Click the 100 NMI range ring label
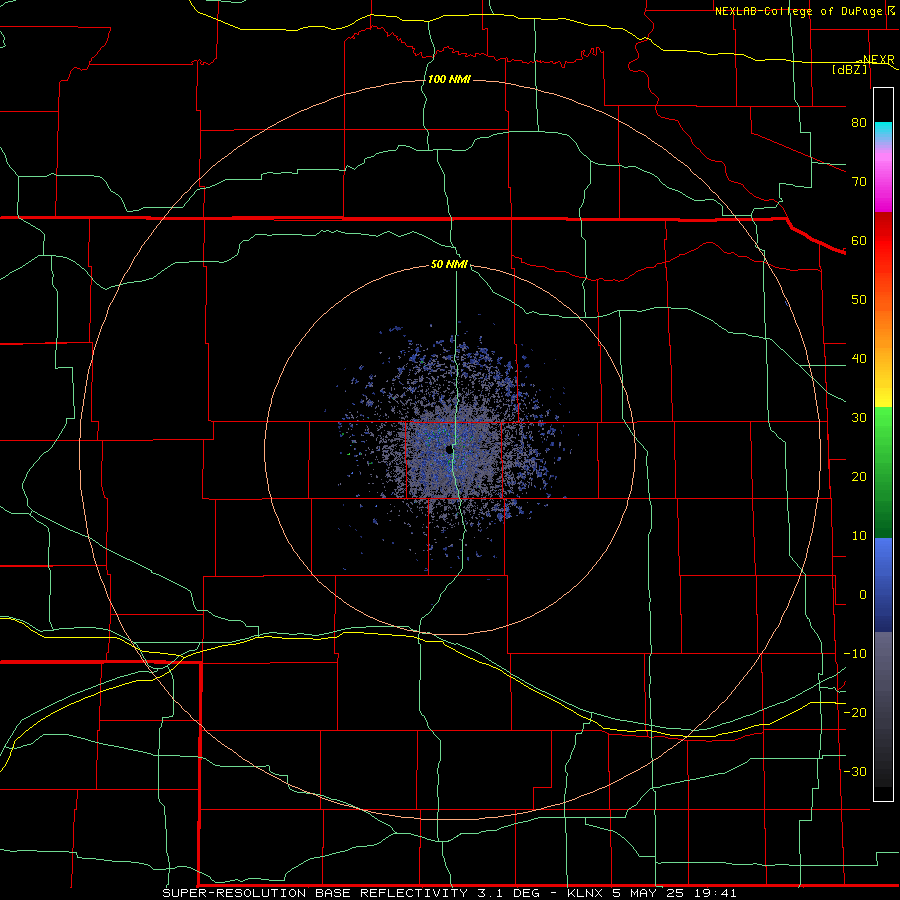This screenshot has width=900, height=900. pyautogui.click(x=449, y=79)
